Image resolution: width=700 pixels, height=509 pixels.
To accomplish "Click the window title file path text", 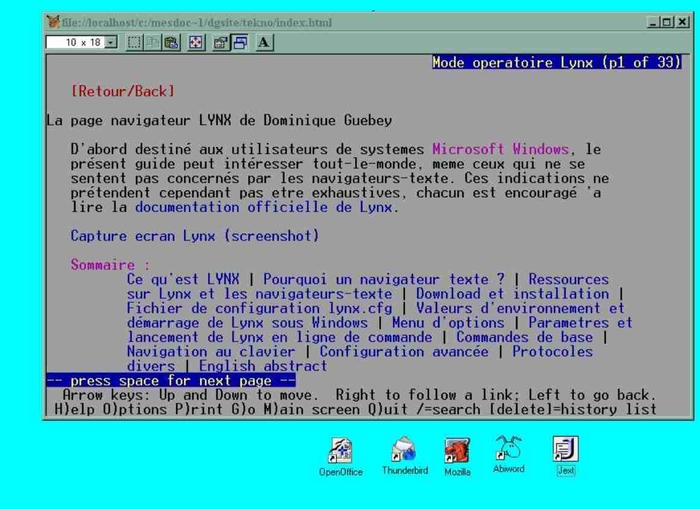I will 197,22.
